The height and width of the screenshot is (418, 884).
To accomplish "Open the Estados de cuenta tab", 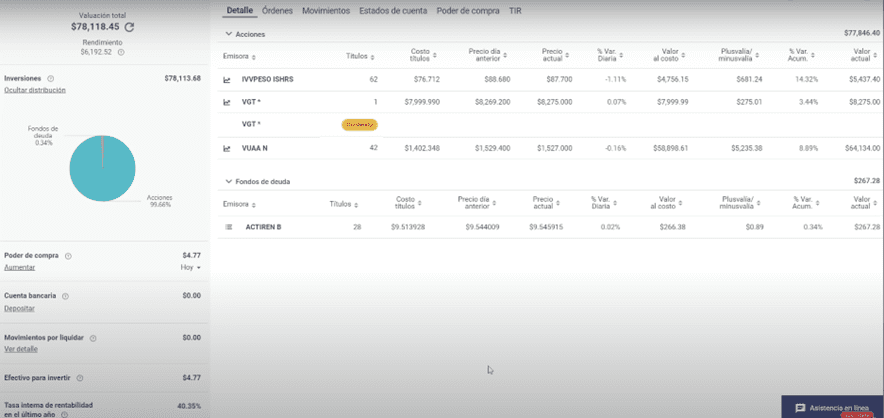I will tap(392, 10).
